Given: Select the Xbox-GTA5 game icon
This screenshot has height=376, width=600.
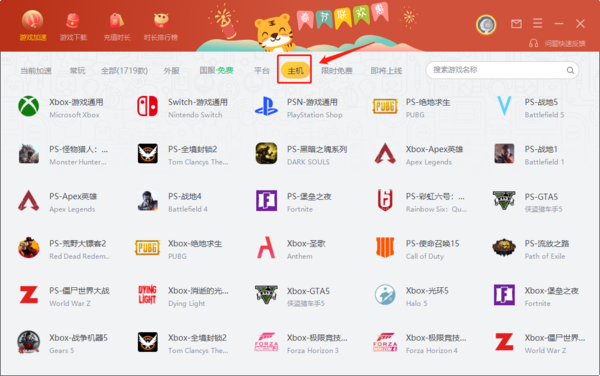Looking at the screenshot, I should point(266,294).
